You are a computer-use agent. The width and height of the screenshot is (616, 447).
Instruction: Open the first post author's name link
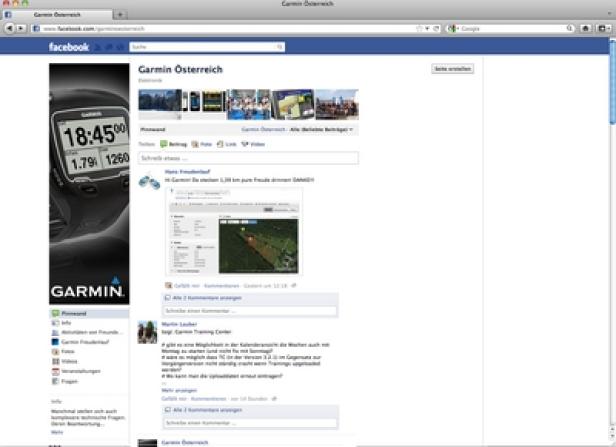[187, 172]
